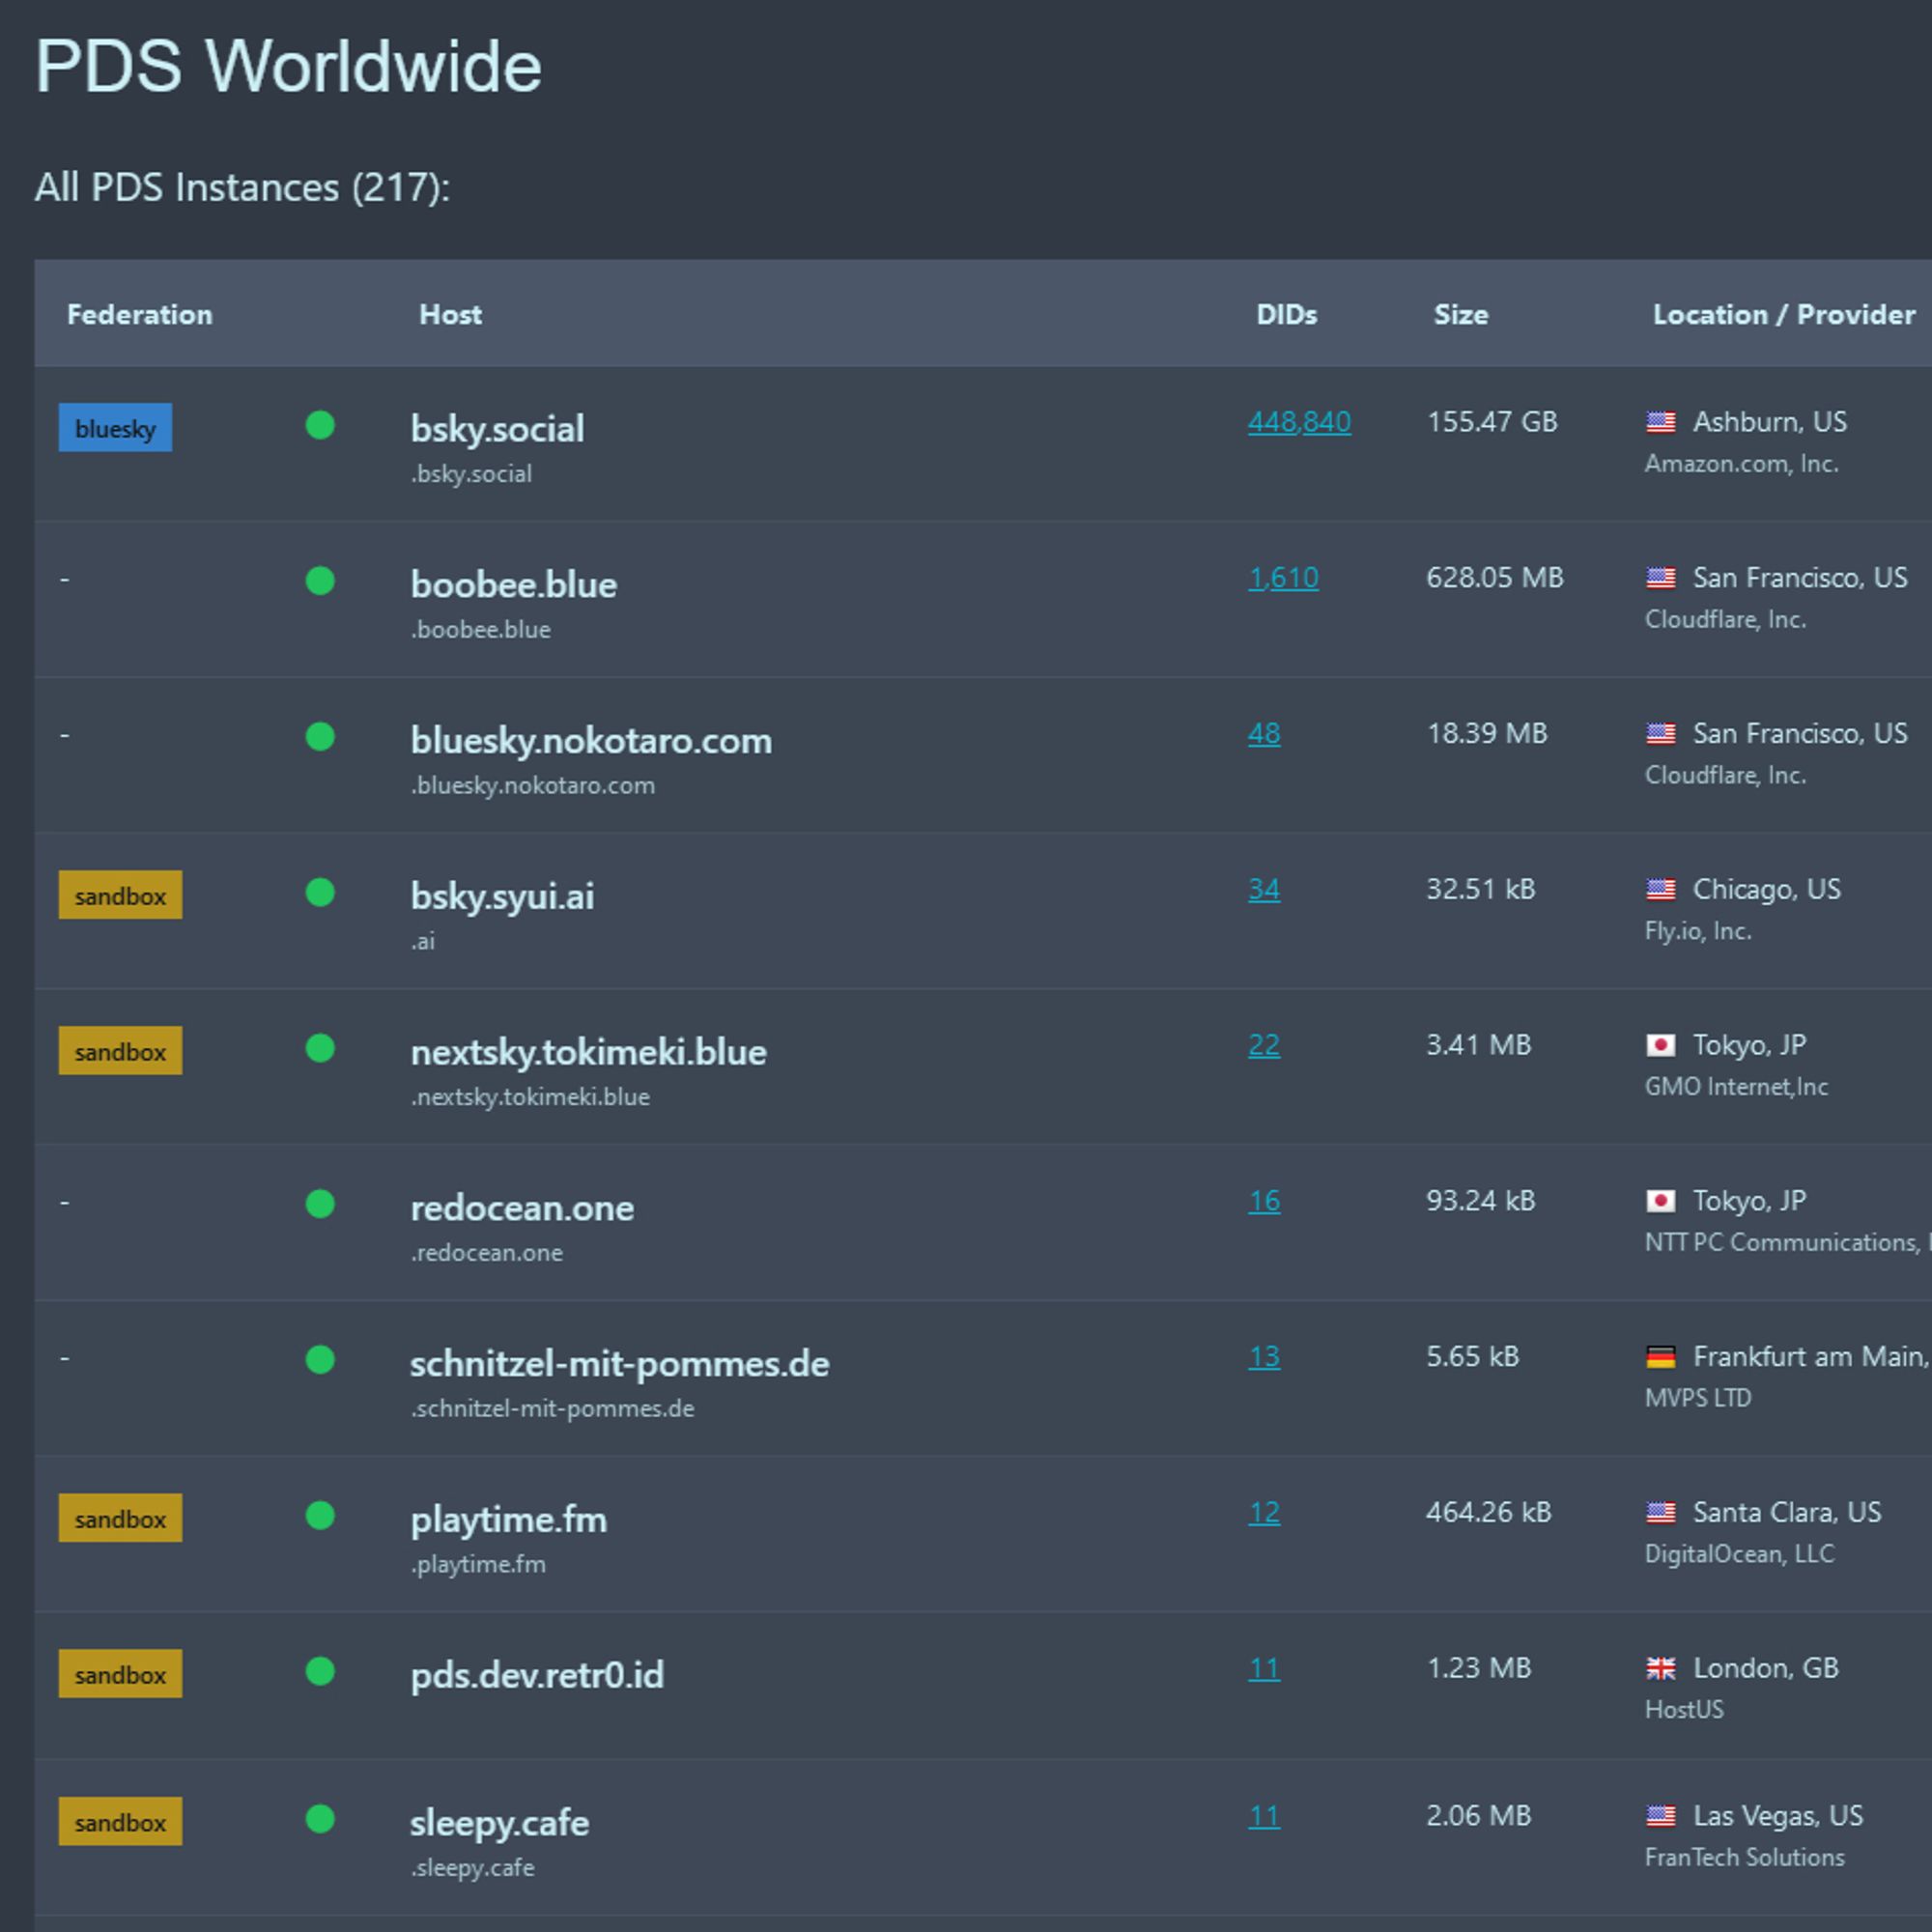Click the US flag next to Ashburn

coord(1661,422)
